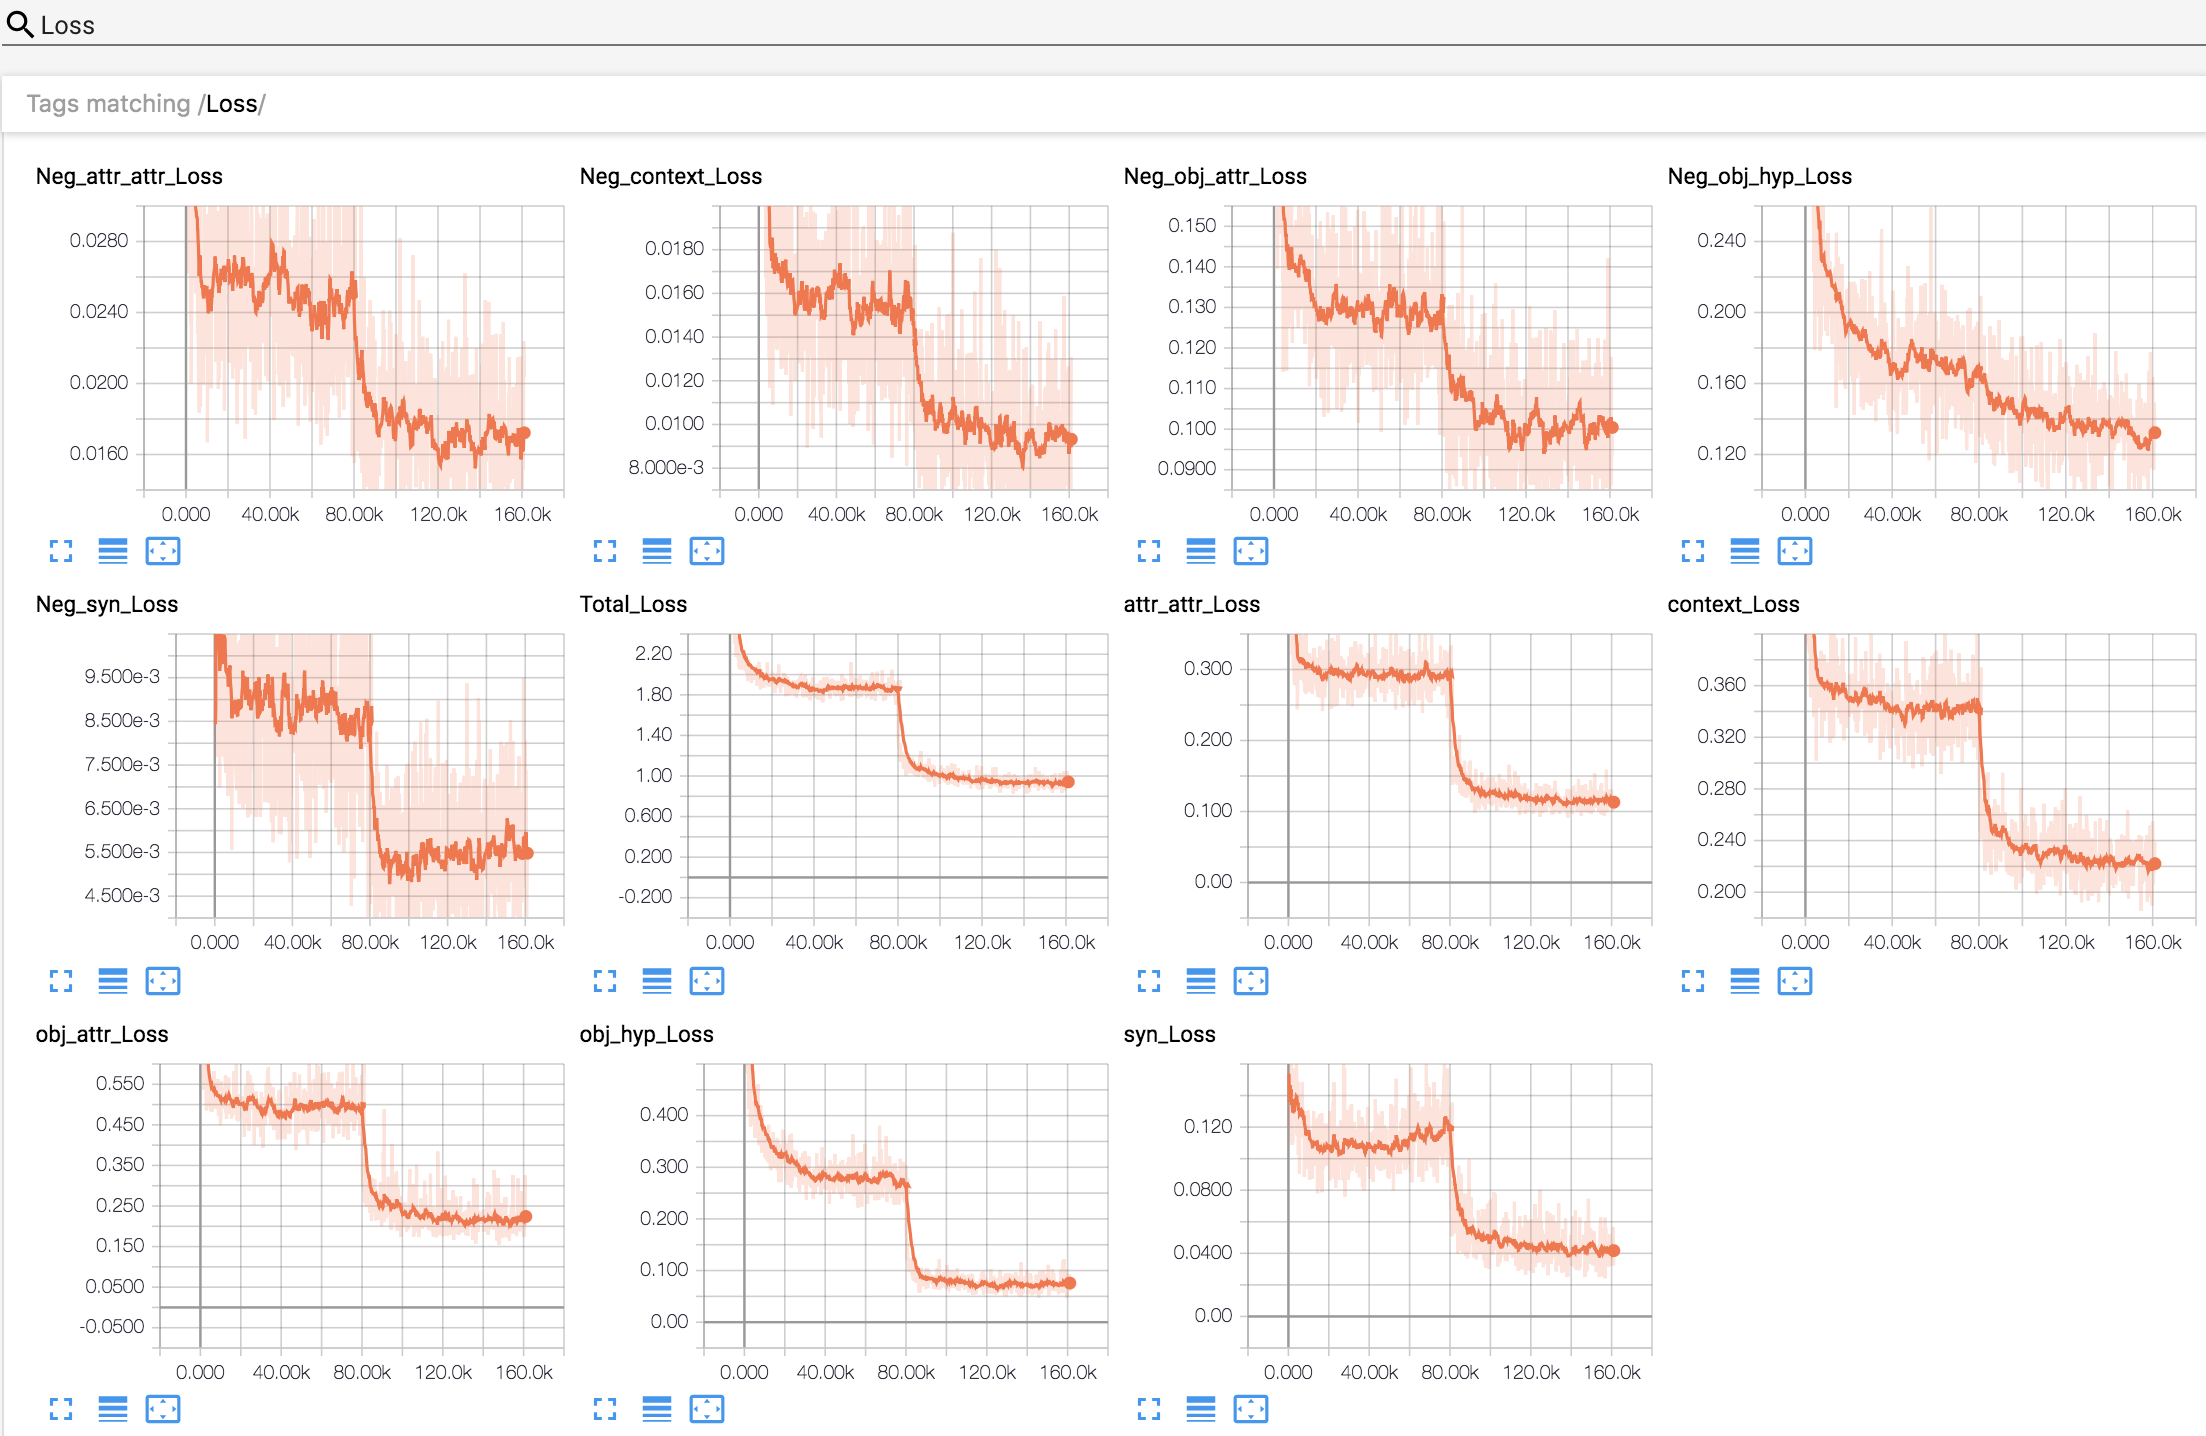Toggle log scale on Neg_attr_attr_Loss chart

tap(113, 551)
